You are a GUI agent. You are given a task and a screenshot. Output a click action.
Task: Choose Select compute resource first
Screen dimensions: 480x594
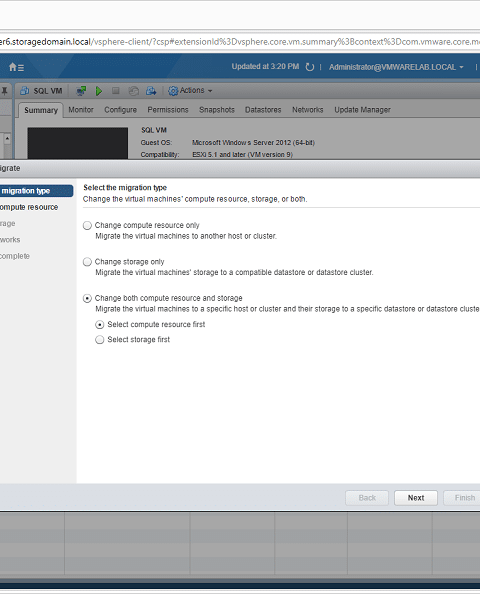click(100, 325)
